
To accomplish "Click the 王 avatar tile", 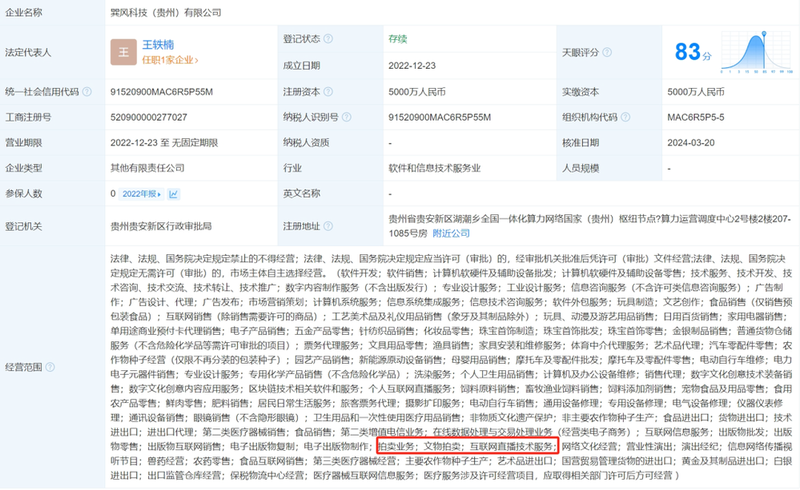I will pos(123,52).
